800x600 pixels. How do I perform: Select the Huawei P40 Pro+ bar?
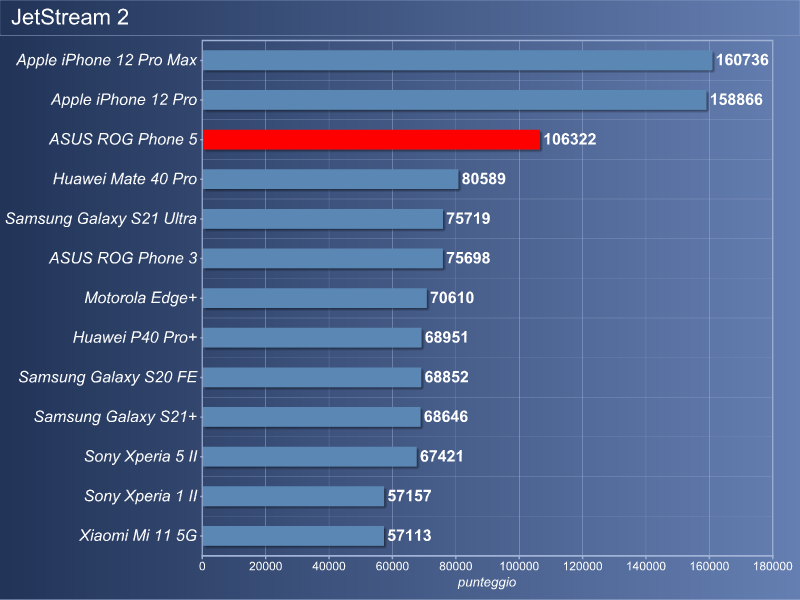coord(312,338)
